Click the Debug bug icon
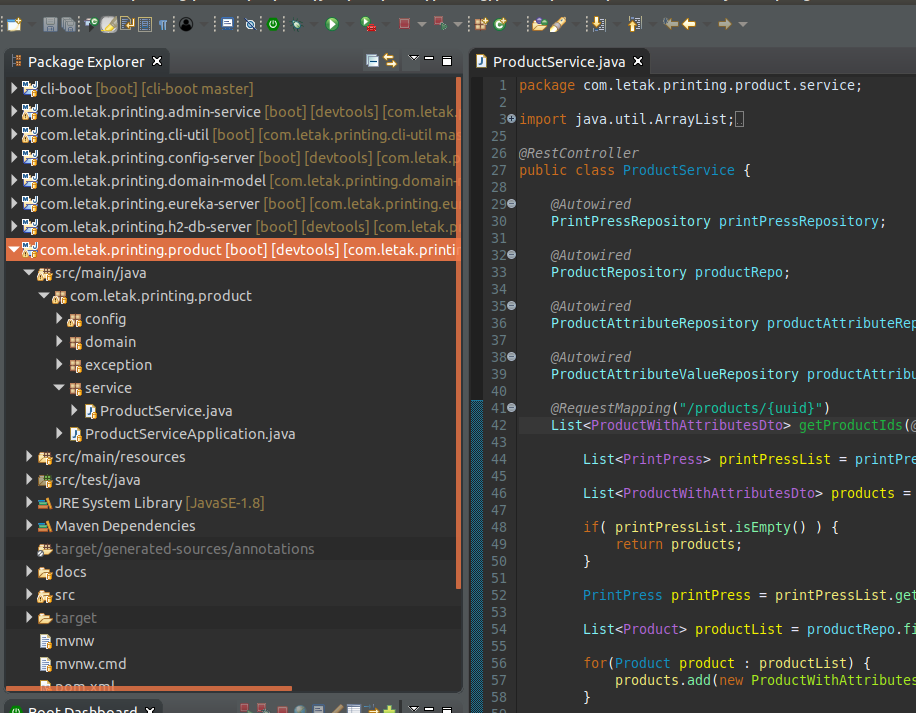916x713 pixels. pos(298,23)
